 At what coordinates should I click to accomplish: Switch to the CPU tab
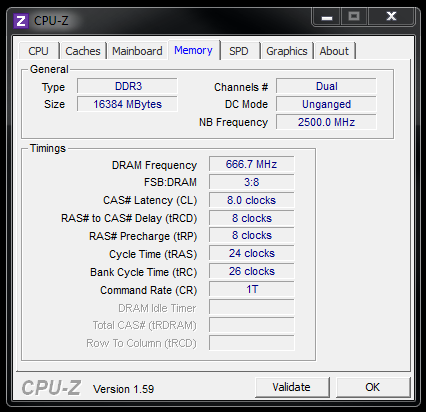39,51
